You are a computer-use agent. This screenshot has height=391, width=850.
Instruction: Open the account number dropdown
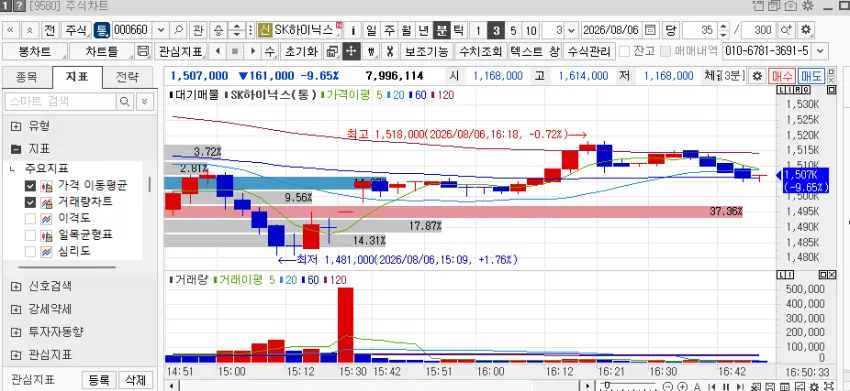[819, 52]
